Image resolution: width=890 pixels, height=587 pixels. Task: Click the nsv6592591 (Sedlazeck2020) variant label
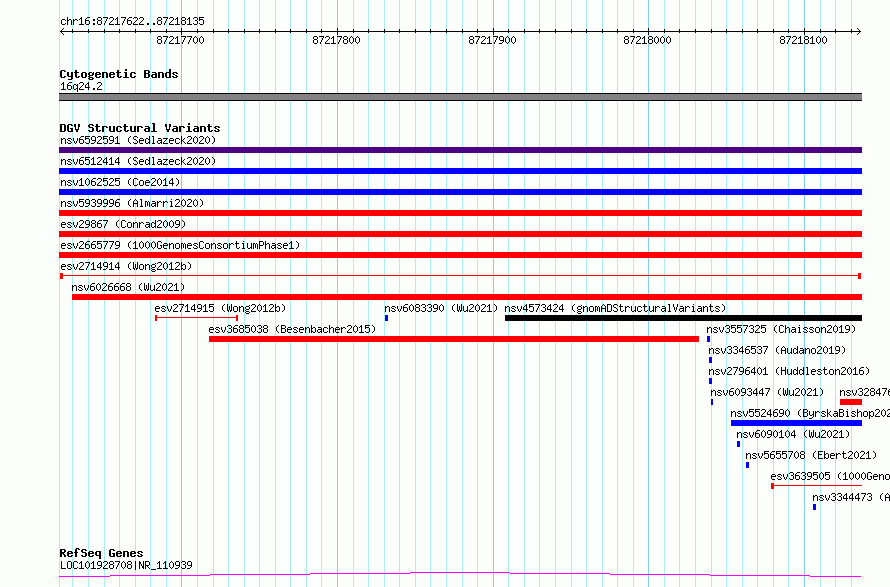138,140
